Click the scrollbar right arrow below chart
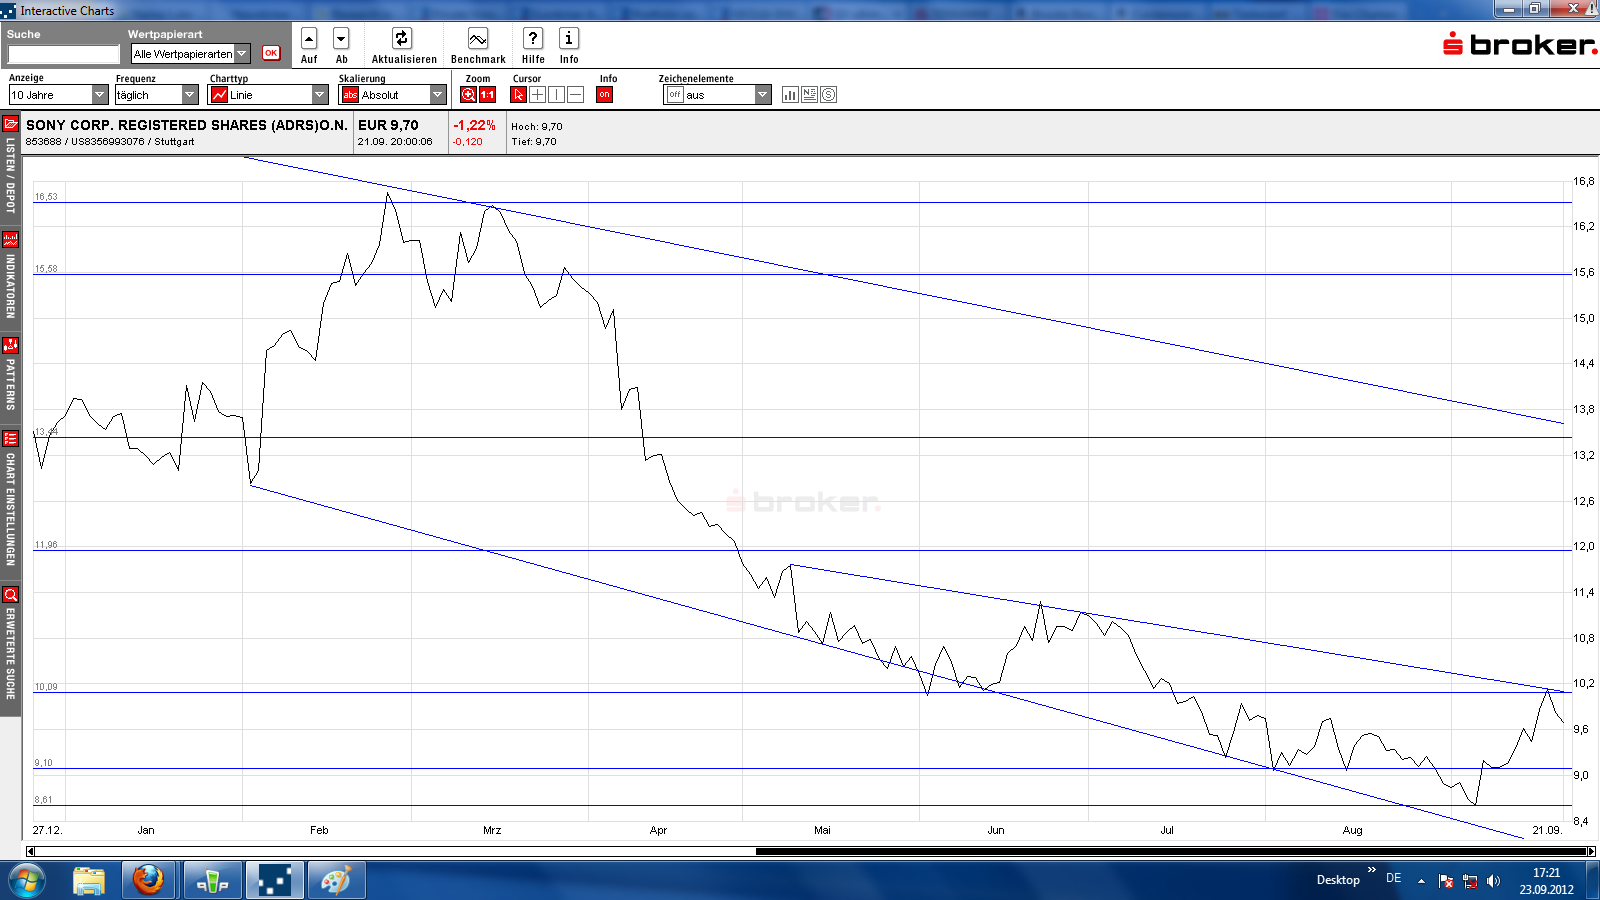 [x=1592, y=852]
